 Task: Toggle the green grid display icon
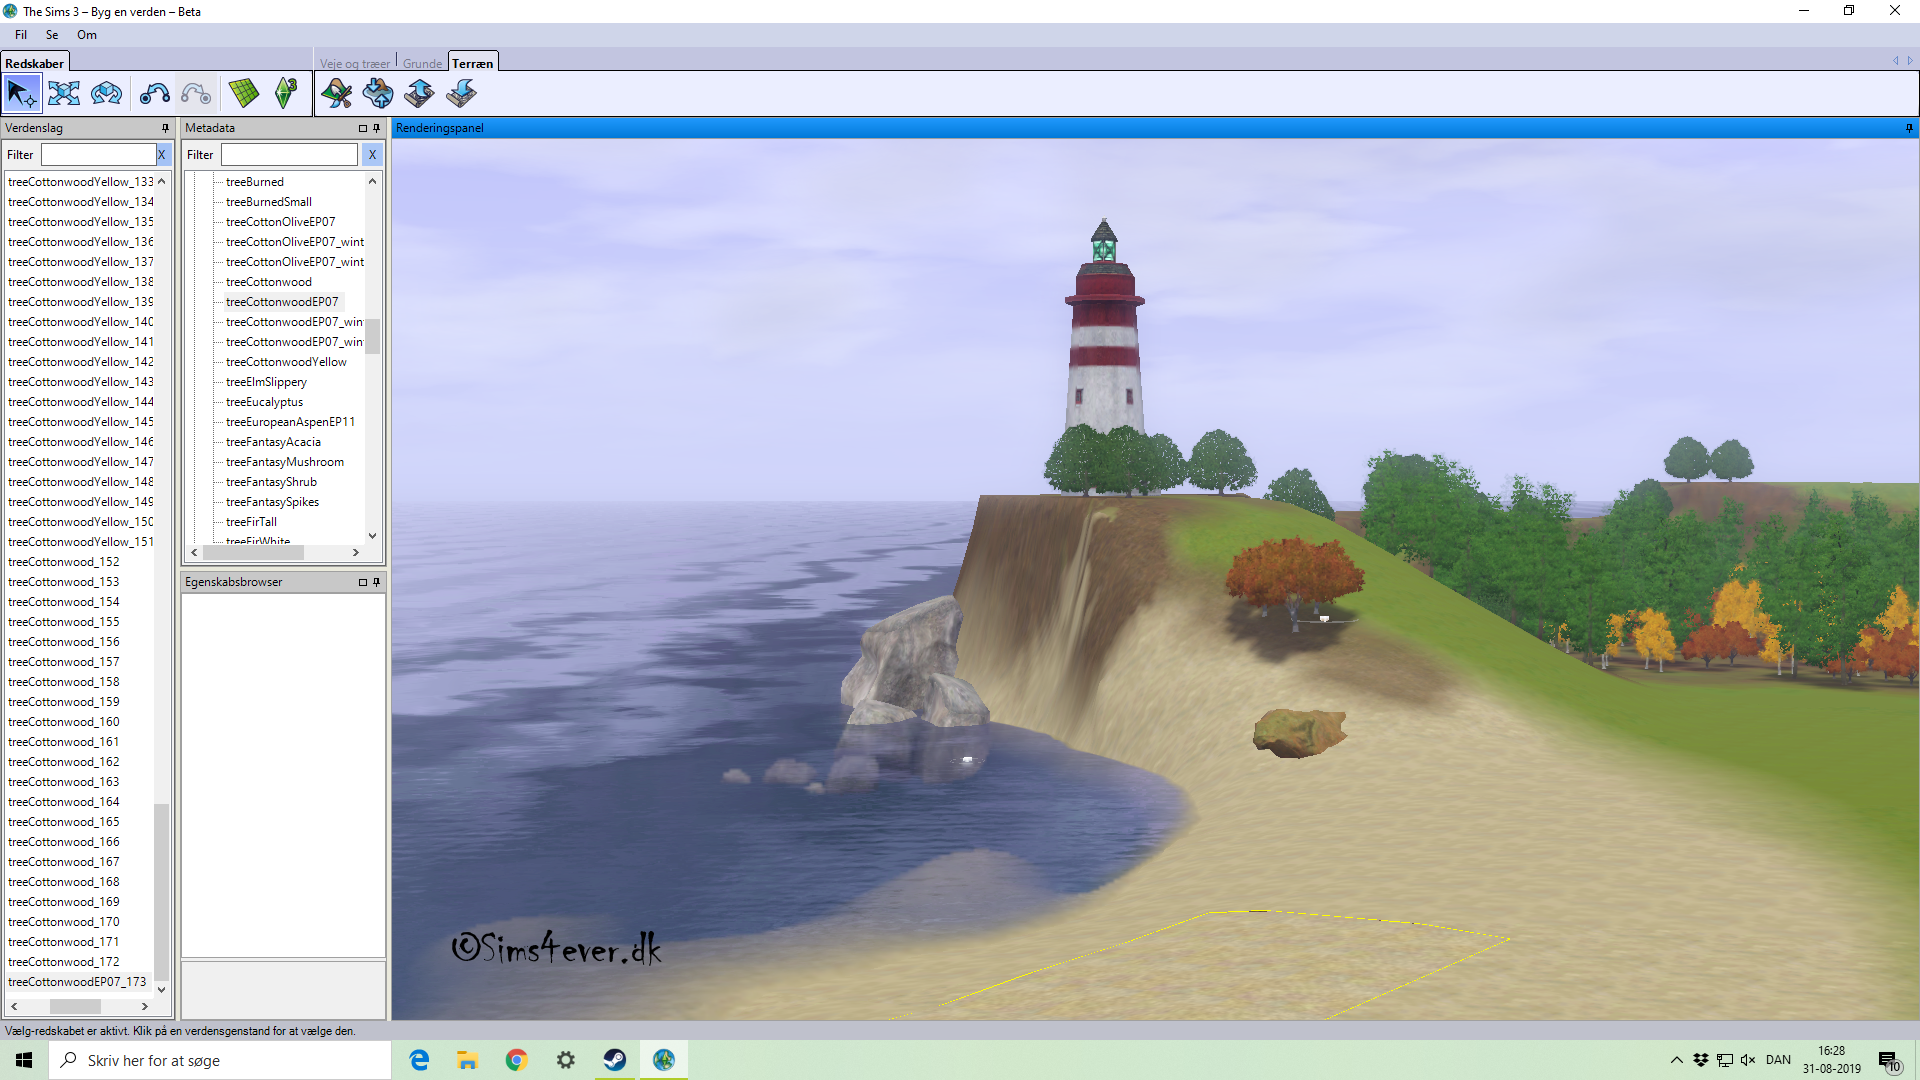point(244,94)
